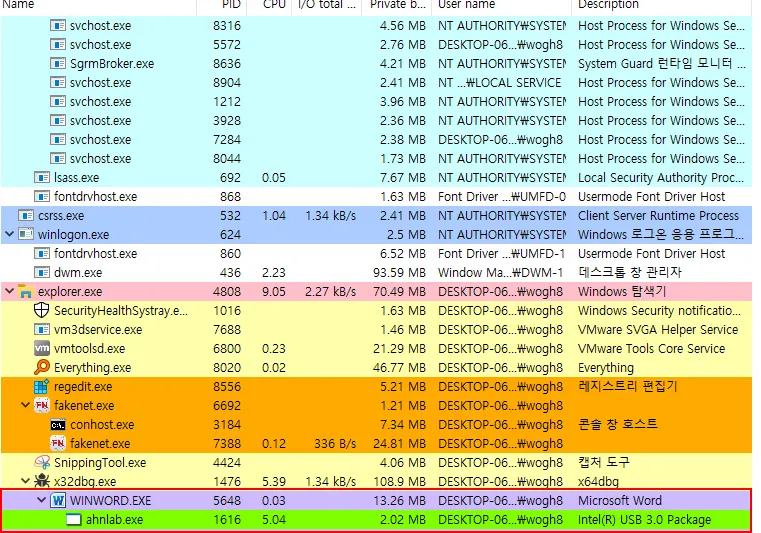Viewport: 761px width, 533px height.
Task: Select the SnippingTool.exe process name
Action: pyautogui.click(x=100, y=463)
